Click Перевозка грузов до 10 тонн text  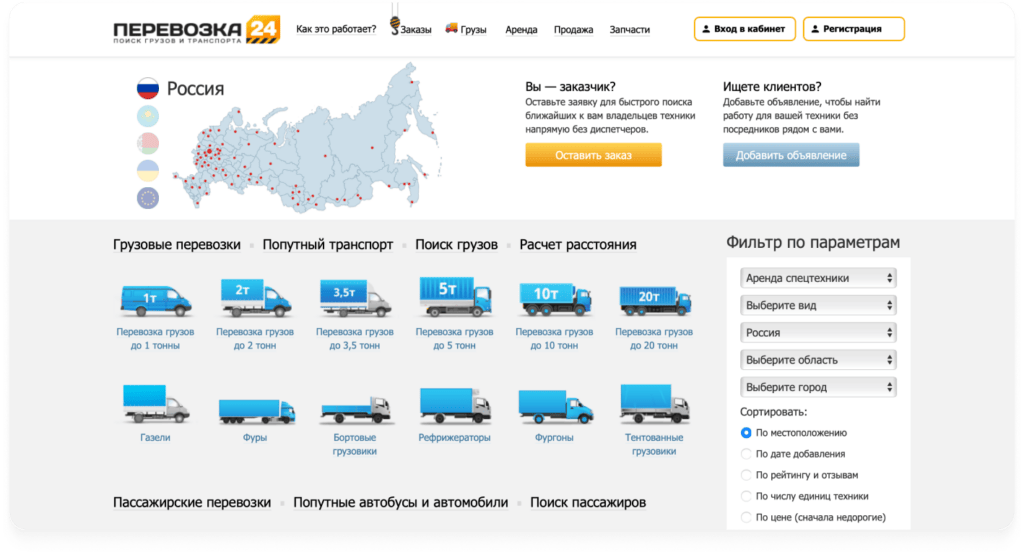tap(554, 339)
